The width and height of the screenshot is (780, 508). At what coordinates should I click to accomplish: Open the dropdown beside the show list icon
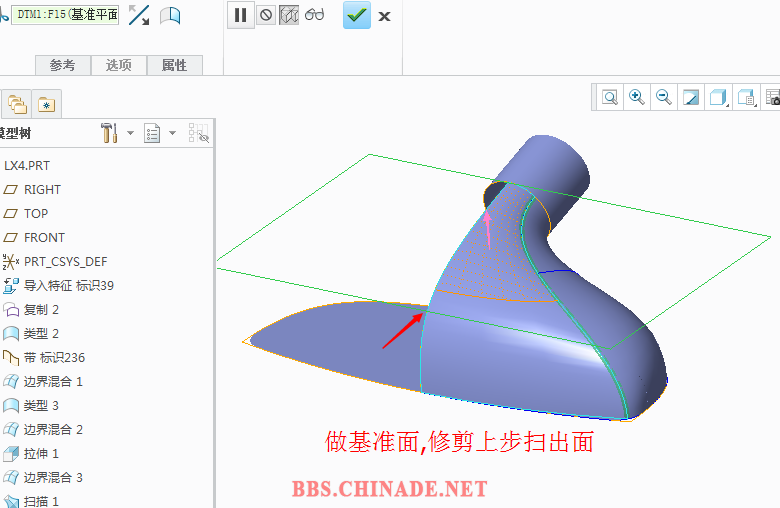pyautogui.click(x=173, y=133)
